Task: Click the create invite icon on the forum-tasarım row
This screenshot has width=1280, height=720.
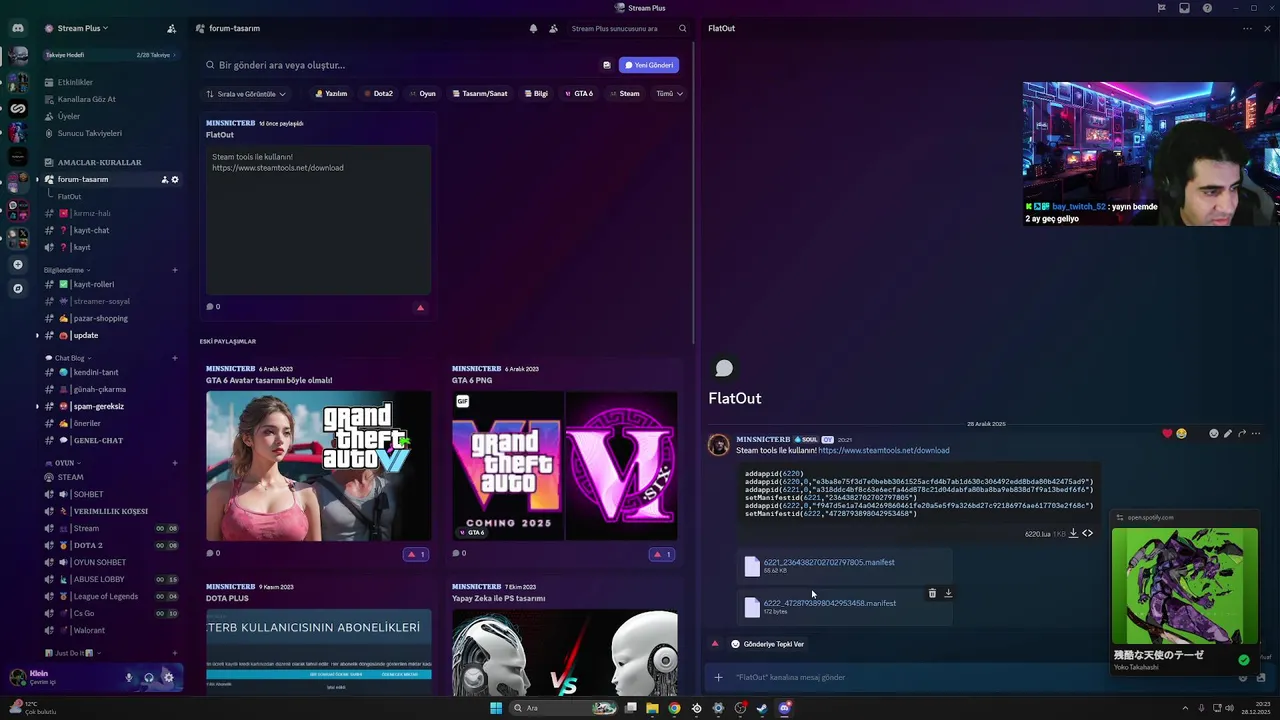Action: [x=164, y=179]
